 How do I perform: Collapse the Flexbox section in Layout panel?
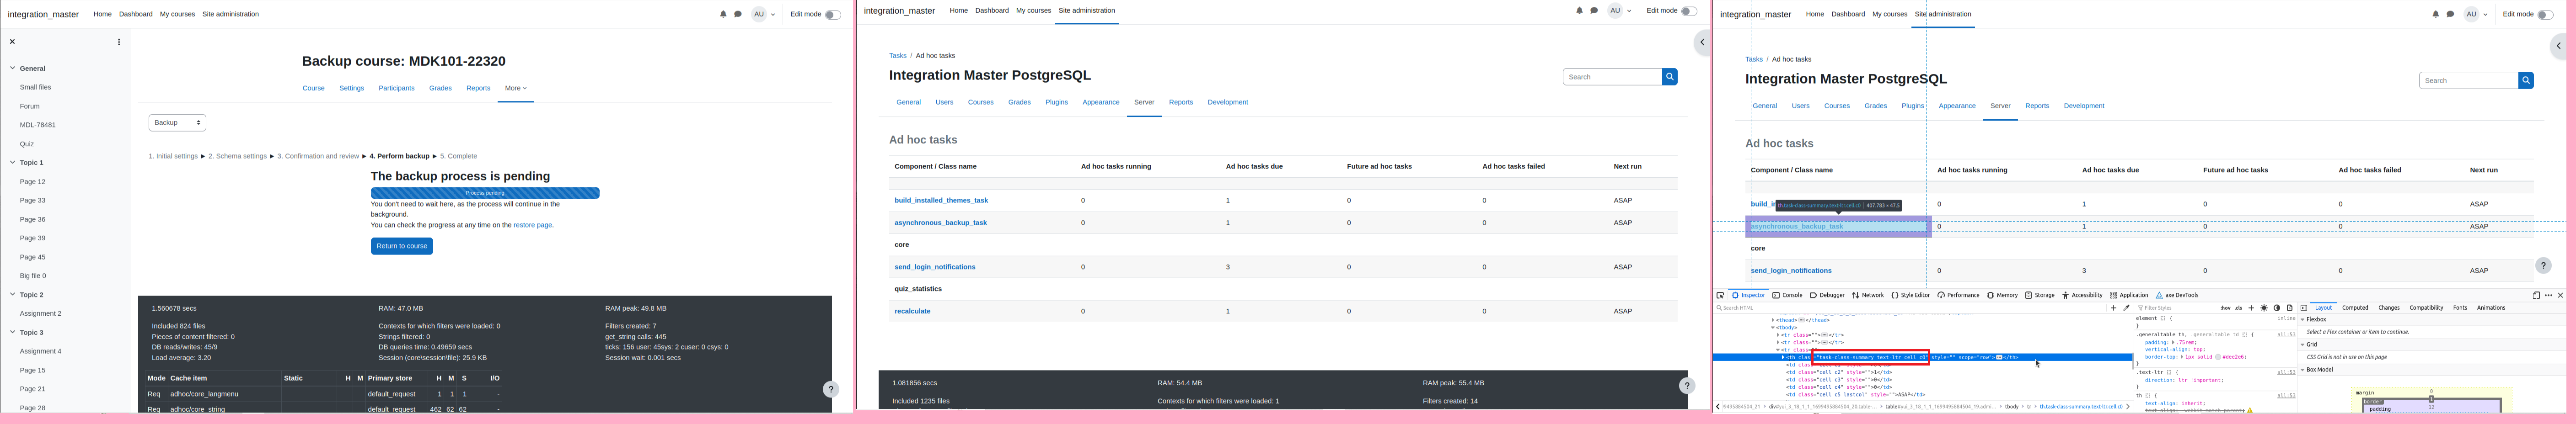(2302, 319)
